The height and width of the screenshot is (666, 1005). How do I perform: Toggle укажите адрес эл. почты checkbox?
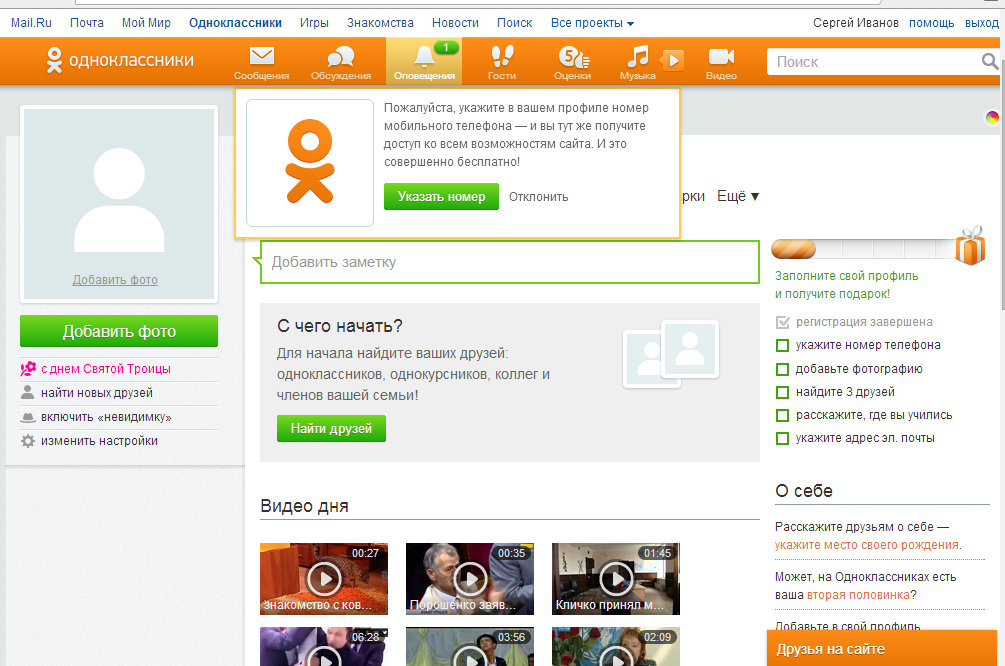[782, 438]
